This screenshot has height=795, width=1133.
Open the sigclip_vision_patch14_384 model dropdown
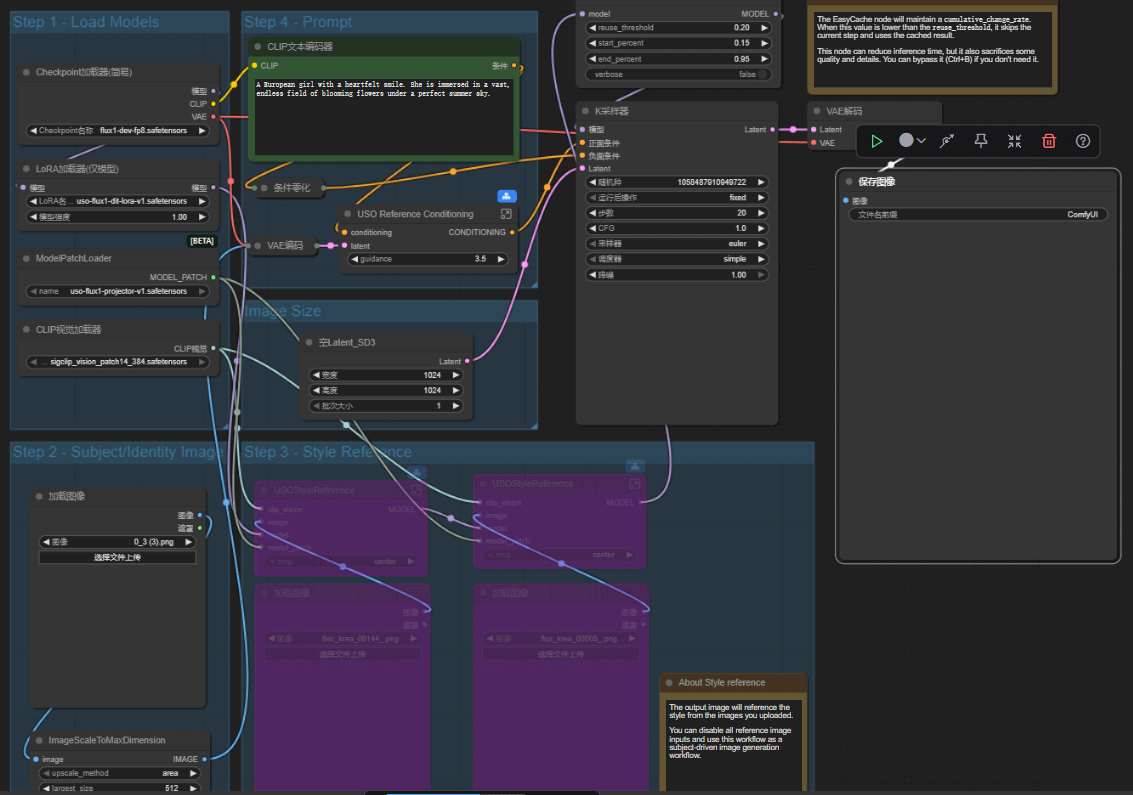point(118,361)
